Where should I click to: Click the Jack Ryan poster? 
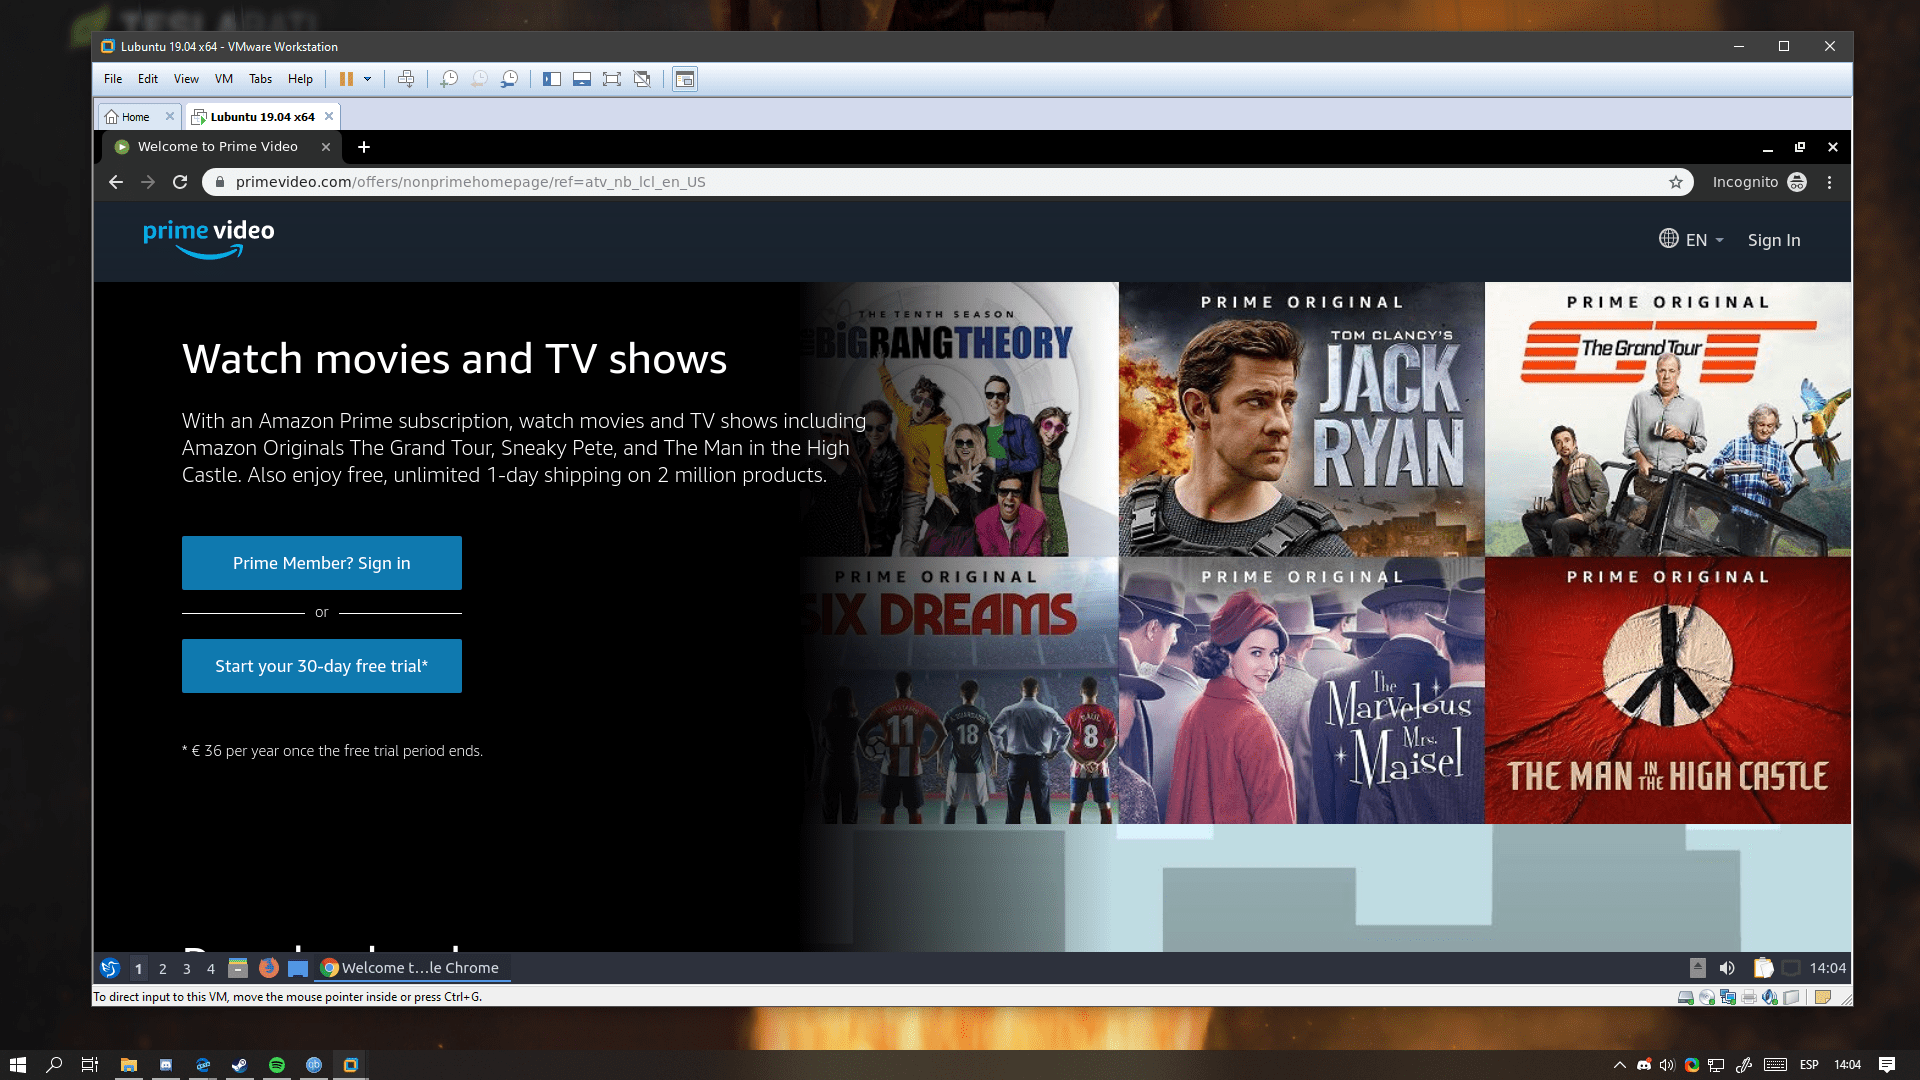pos(1301,420)
